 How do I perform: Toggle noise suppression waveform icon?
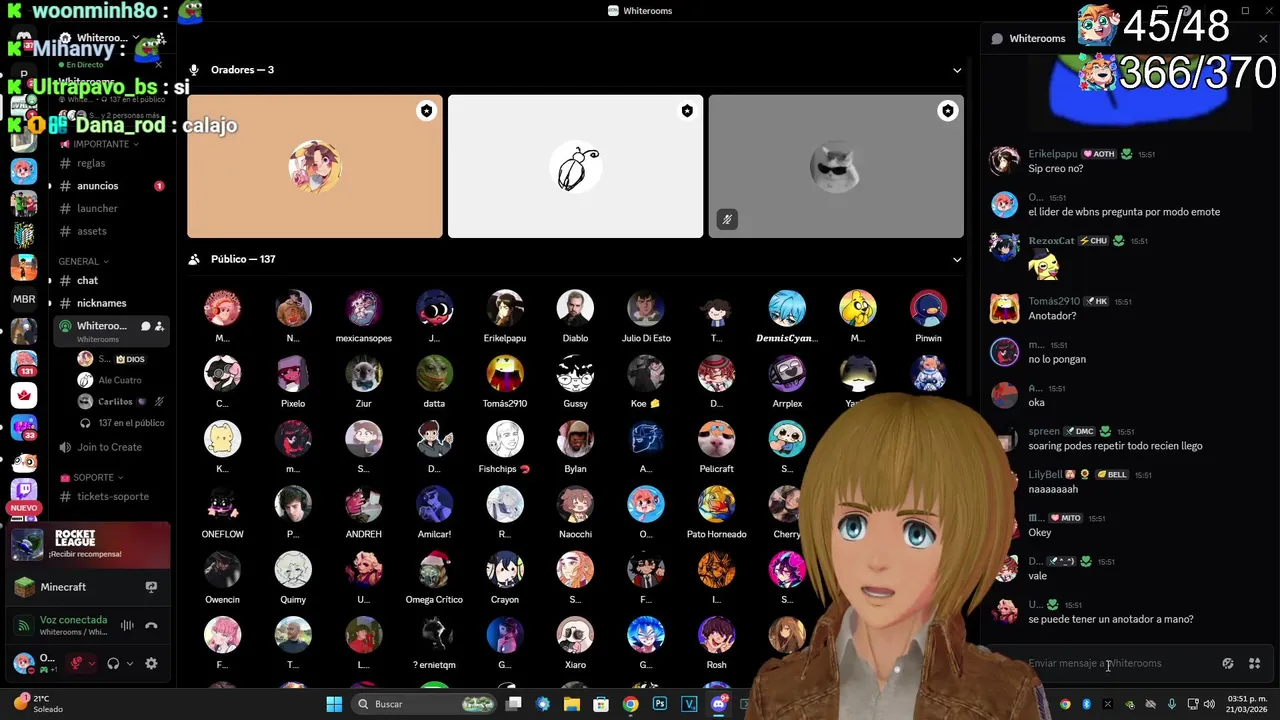(x=127, y=626)
